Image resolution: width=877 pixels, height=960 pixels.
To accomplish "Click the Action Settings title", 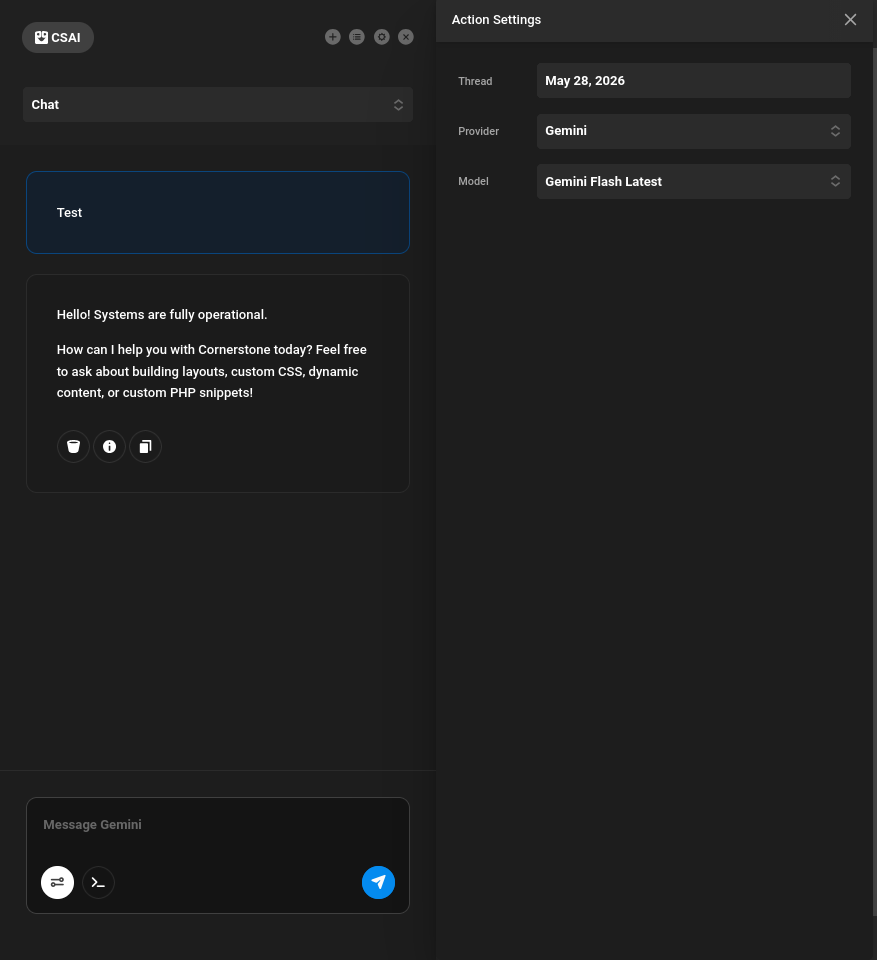I will tap(496, 20).
